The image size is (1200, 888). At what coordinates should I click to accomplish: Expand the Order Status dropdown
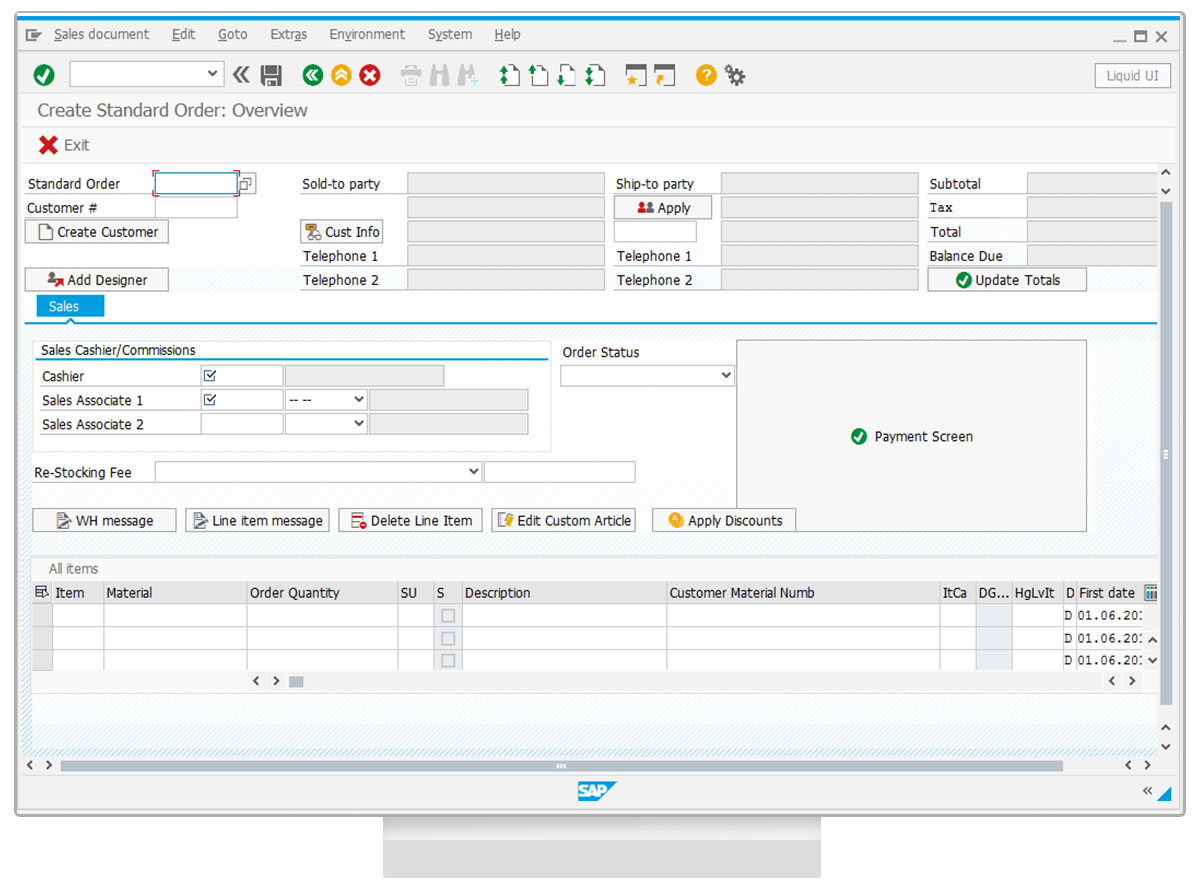point(725,376)
